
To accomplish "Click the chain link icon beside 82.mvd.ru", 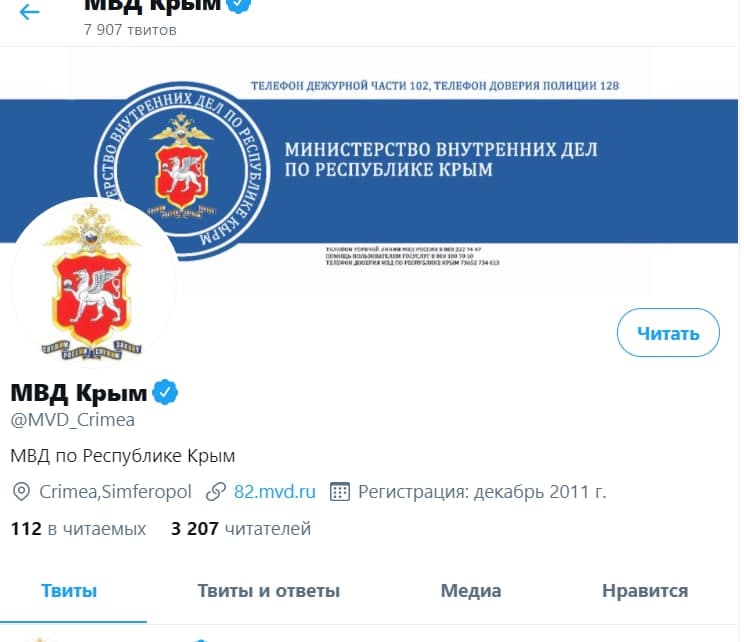I will 215,492.
